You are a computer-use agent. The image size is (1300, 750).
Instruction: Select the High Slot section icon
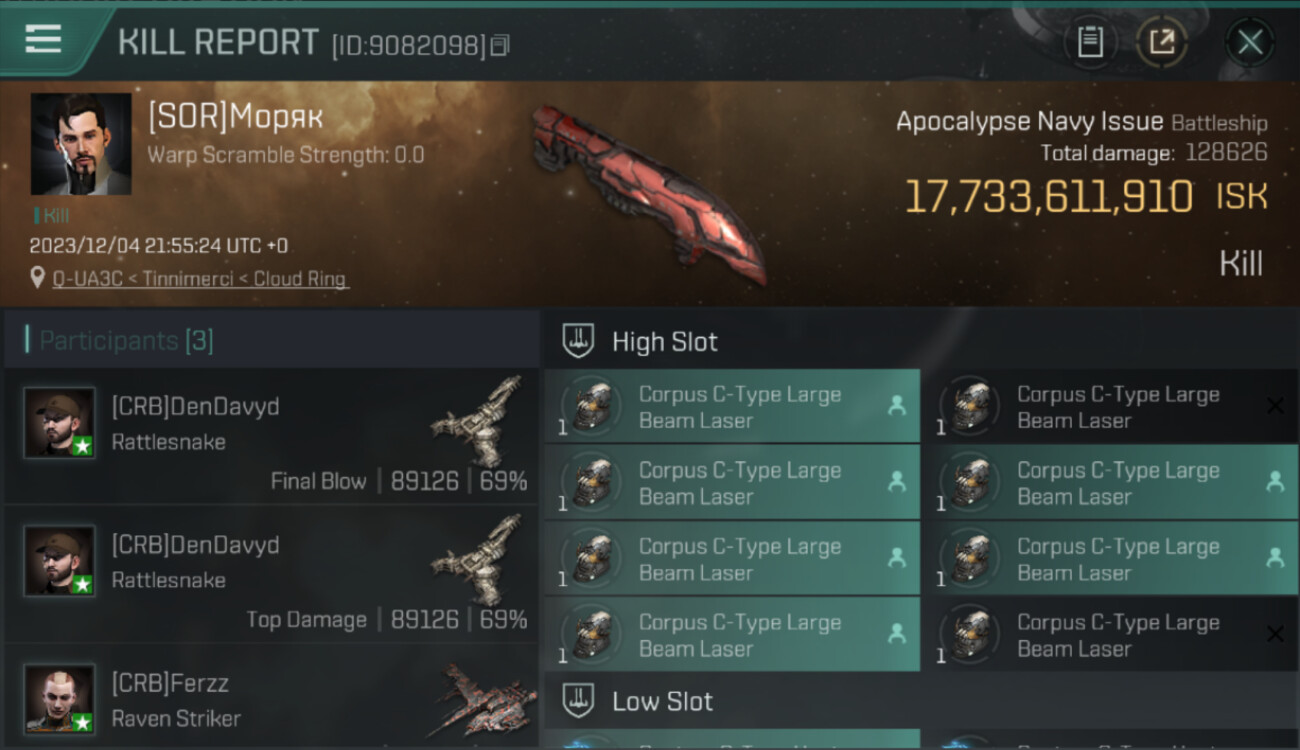point(578,341)
